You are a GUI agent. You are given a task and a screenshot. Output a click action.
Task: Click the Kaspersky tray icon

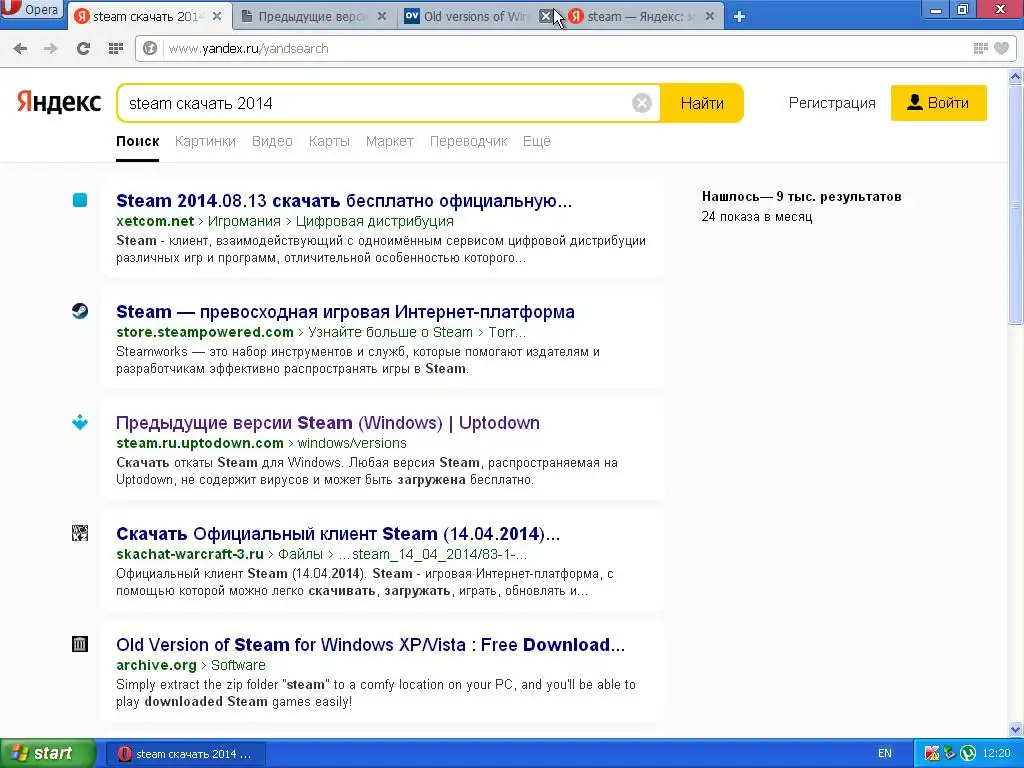[x=932, y=754]
